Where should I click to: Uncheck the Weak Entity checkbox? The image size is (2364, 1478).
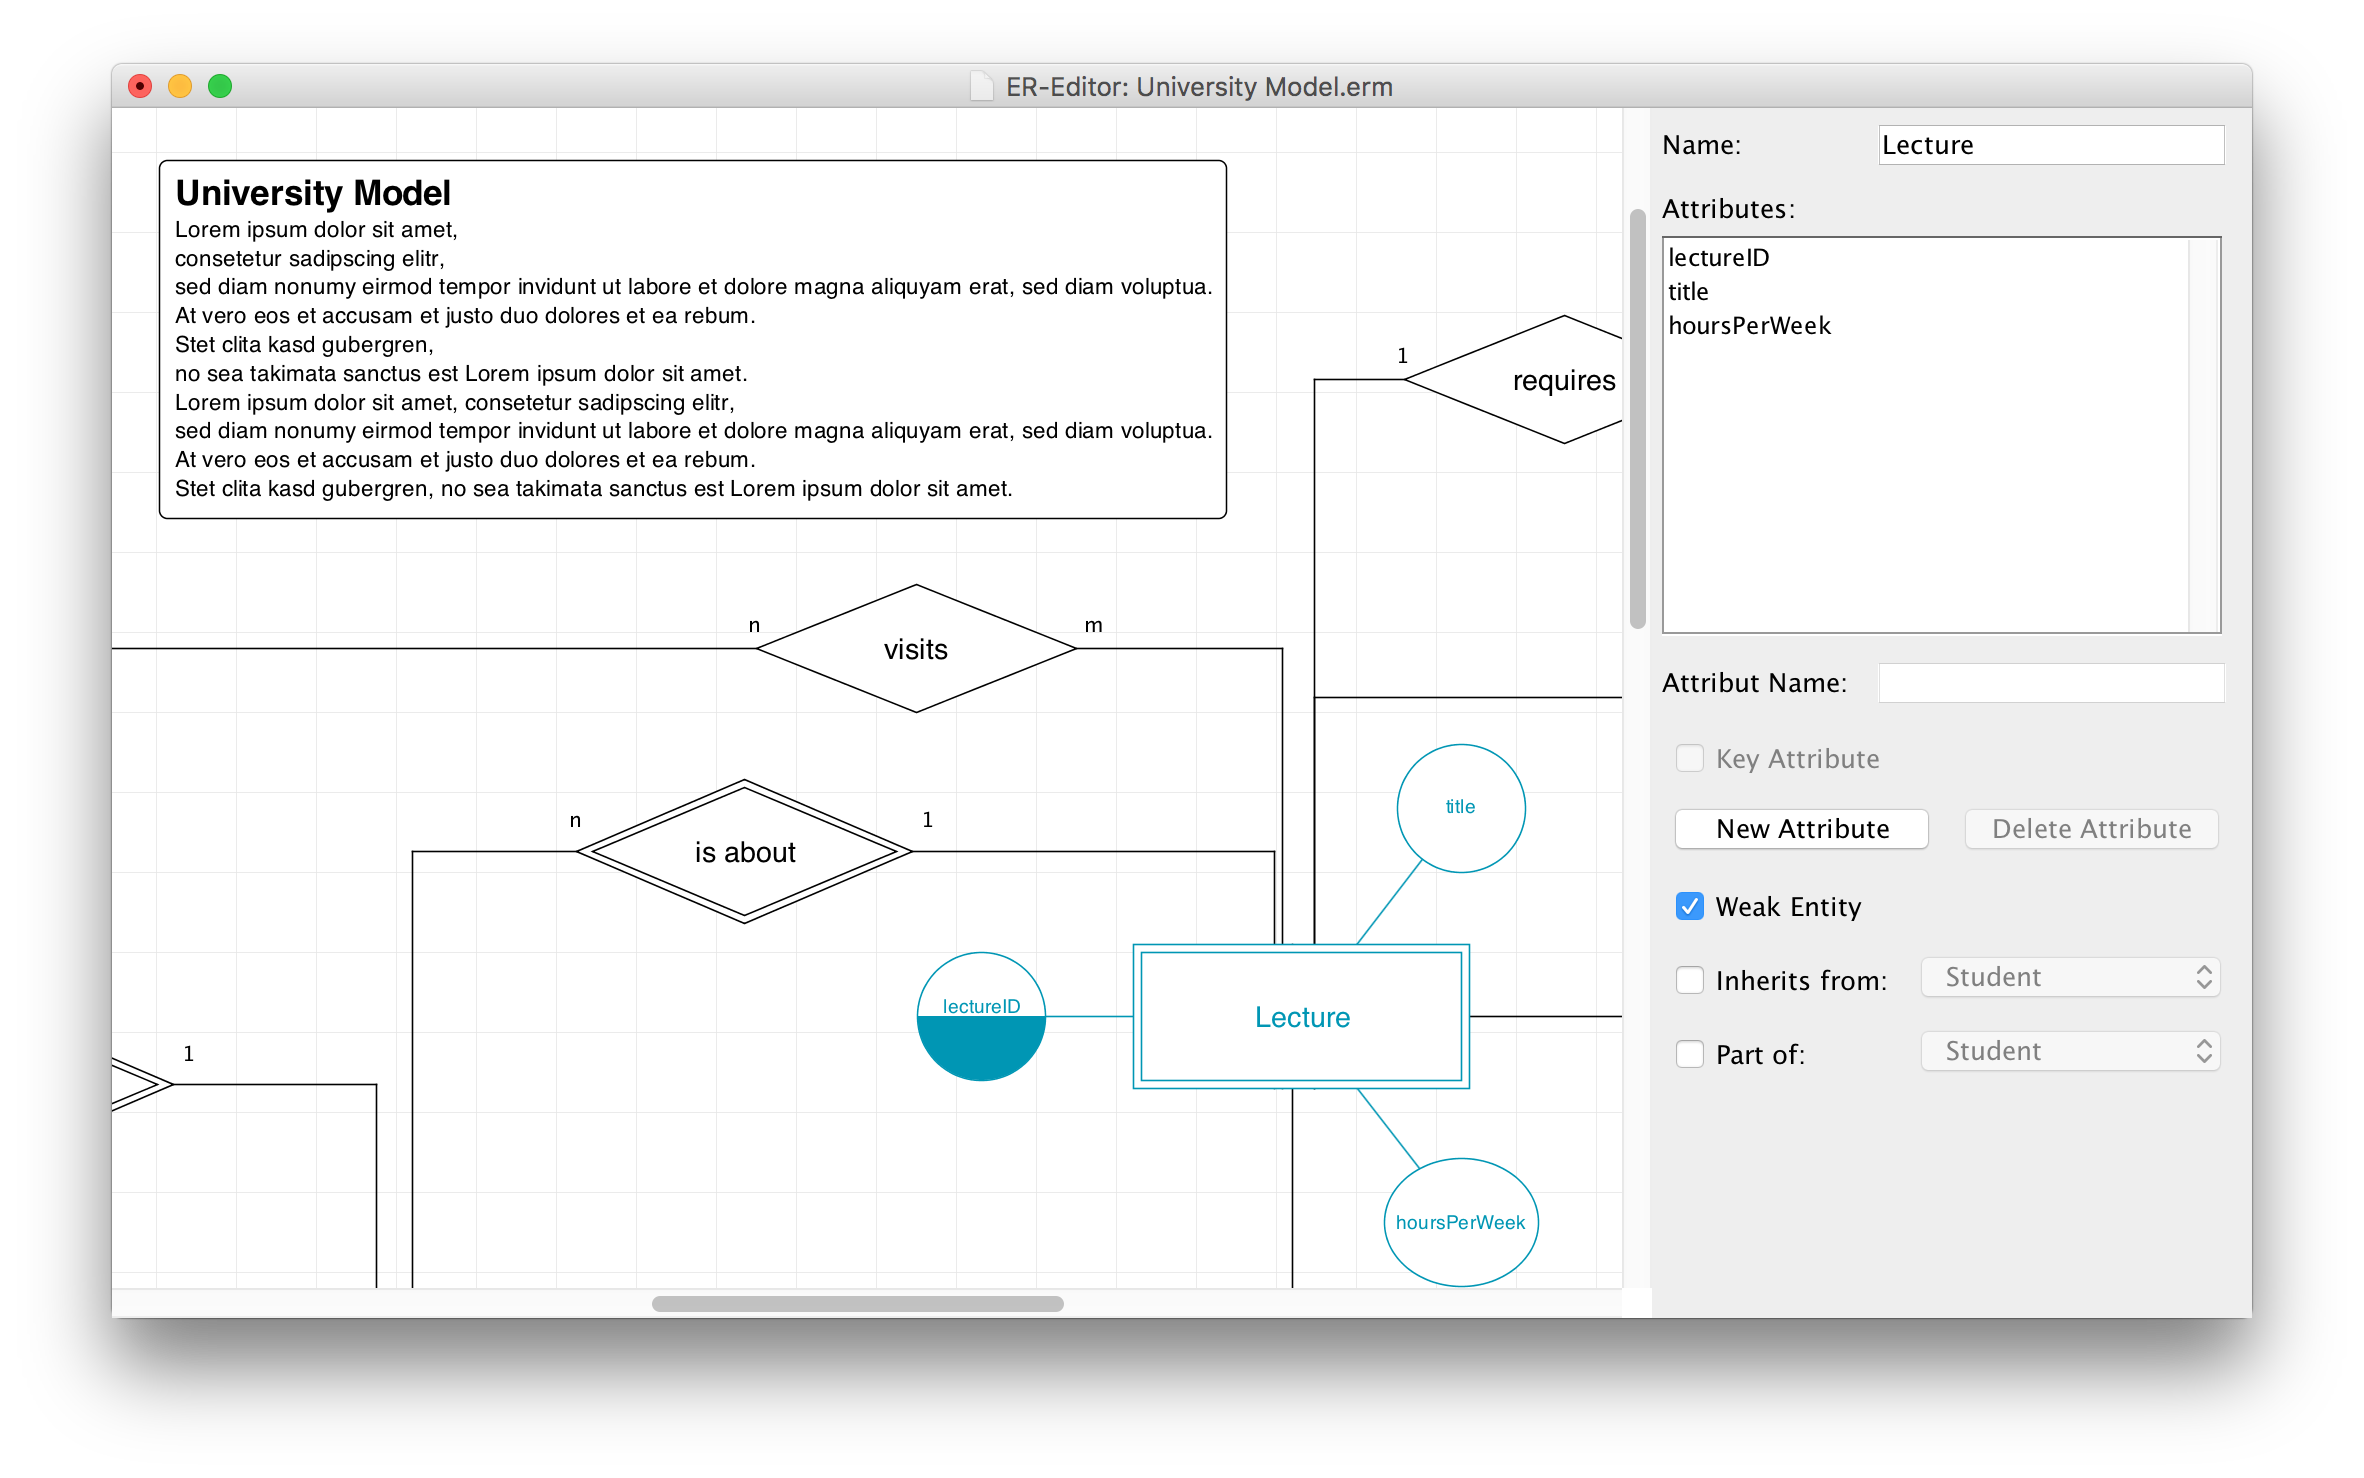1689,906
